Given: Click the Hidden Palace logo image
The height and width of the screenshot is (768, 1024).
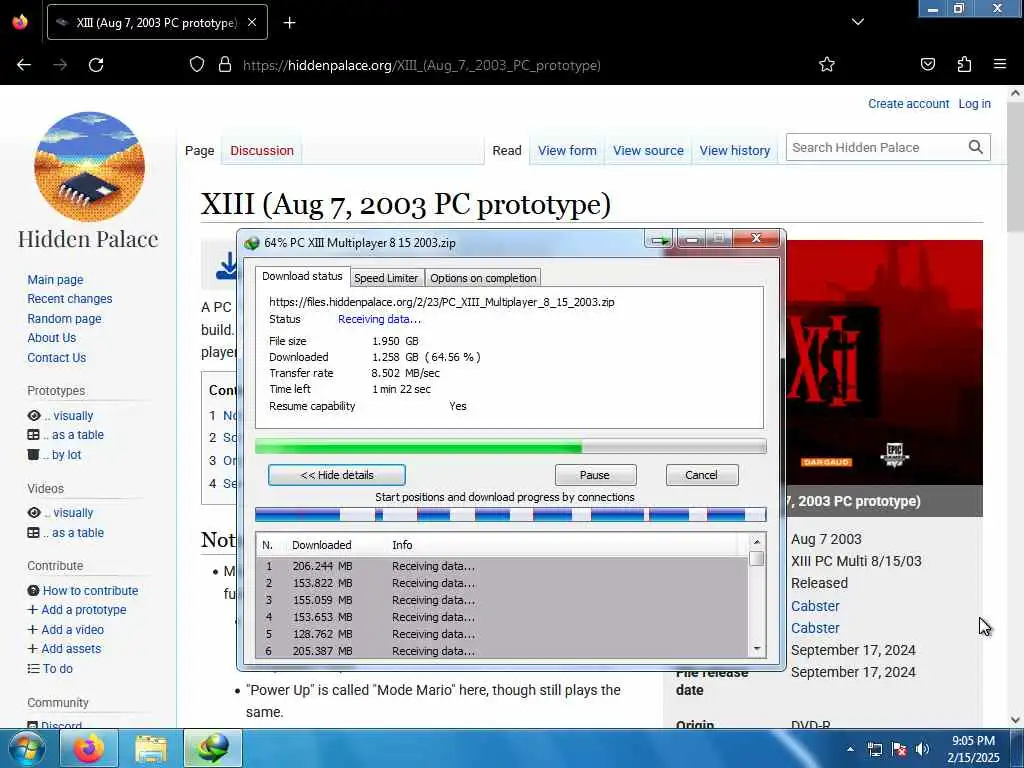Looking at the screenshot, I should 89,167.
